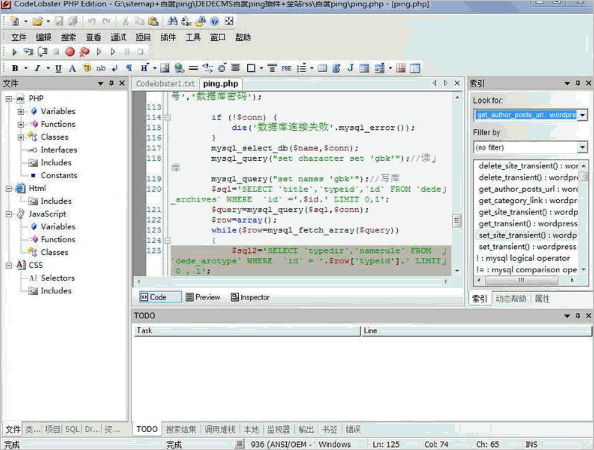Image resolution: width=594 pixels, height=450 pixels.
Task: Switch to the Codelobster1.txt tab
Action: 165,84
